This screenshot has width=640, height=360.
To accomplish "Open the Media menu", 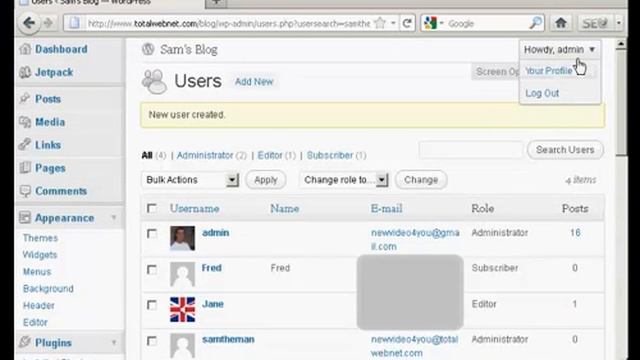I will pos(50,122).
